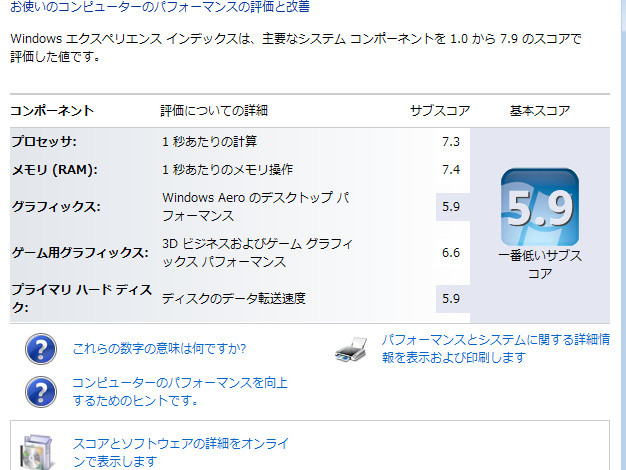Select the プロセッサ: row label
Image resolution: width=626 pixels, height=470 pixels.
pyautogui.click(x=44, y=141)
